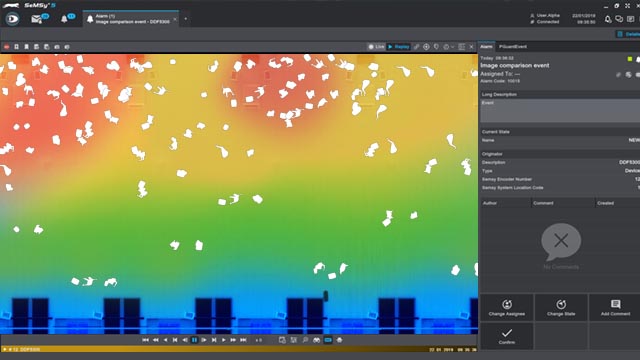The width and height of the screenshot is (640, 360).
Task: Open the Dallmeier eye logo home button
Action: (12, 19)
